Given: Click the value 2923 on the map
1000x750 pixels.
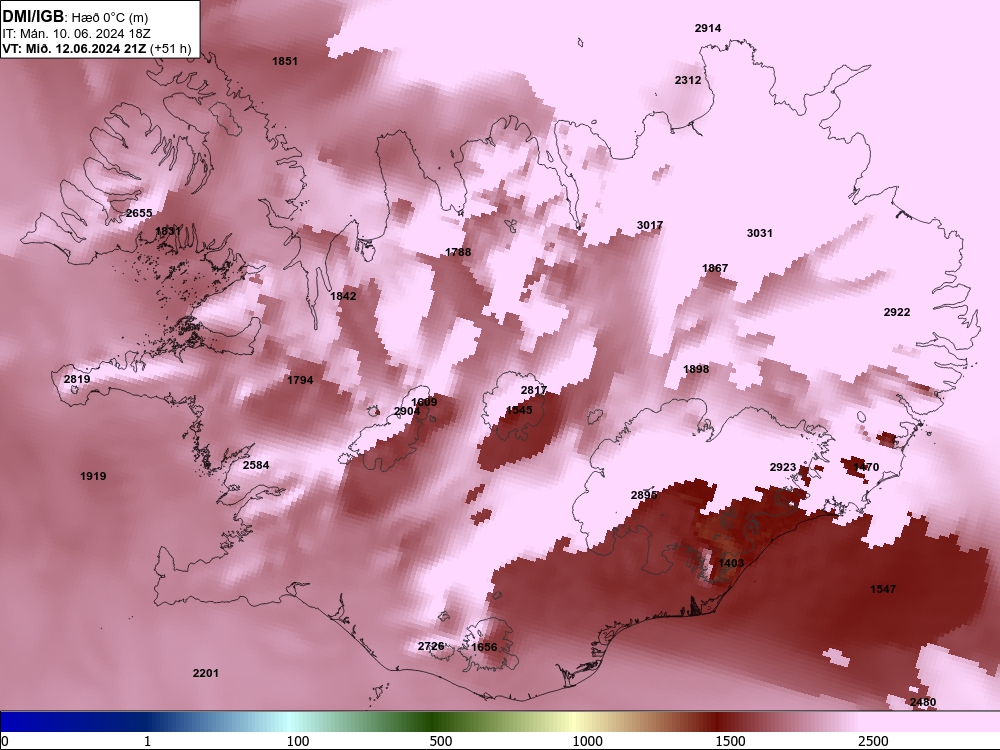Looking at the screenshot, I should 783,467.
